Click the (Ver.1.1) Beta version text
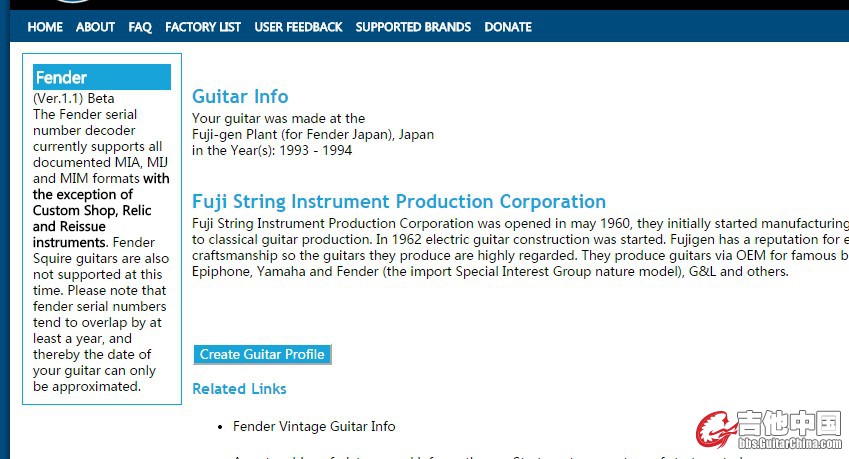 coord(74,99)
